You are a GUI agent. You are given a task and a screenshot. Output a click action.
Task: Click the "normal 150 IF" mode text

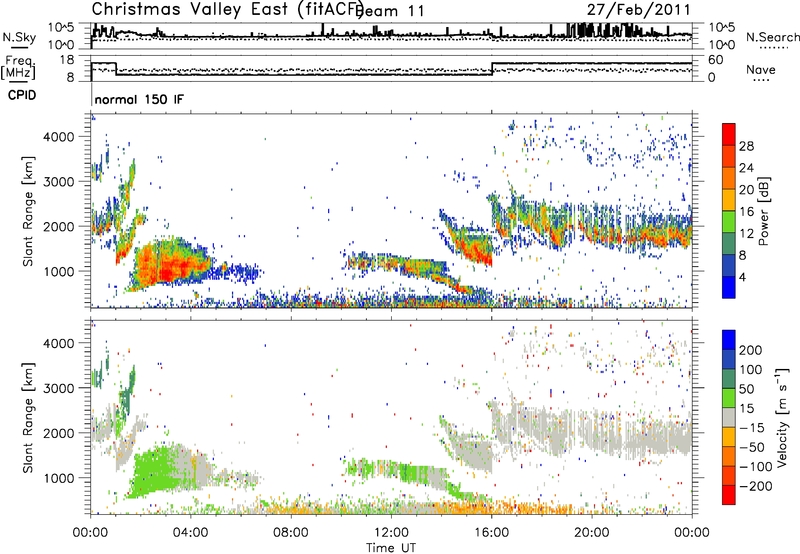point(139,99)
